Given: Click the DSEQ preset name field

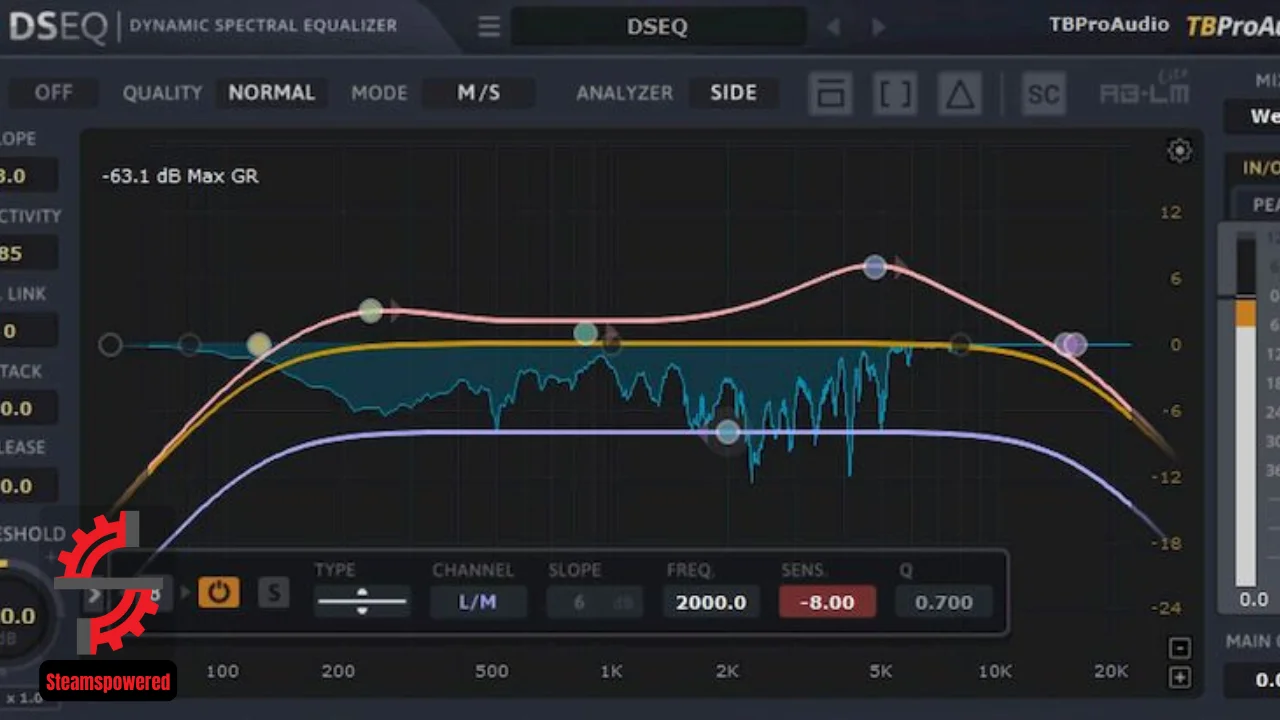Looking at the screenshot, I should 658,27.
